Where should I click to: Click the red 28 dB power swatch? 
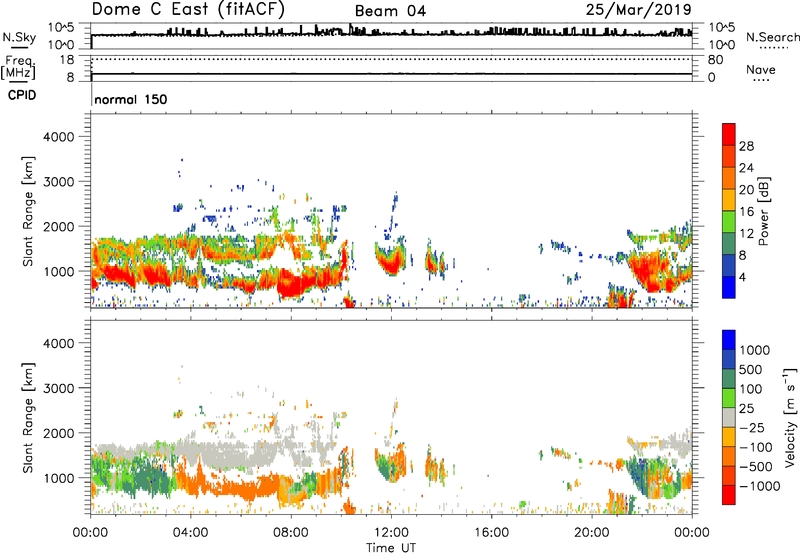[729, 135]
